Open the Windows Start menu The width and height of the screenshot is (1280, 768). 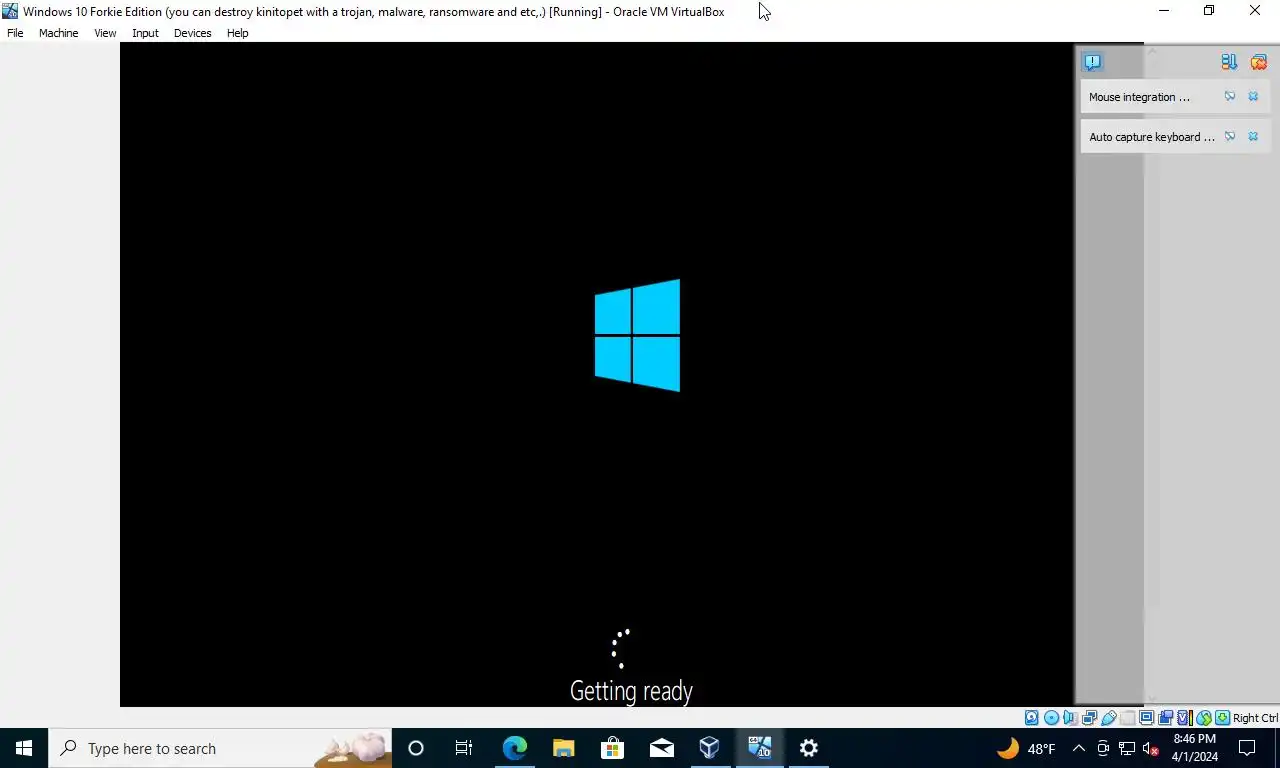pyautogui.click(x=24, y=748)
